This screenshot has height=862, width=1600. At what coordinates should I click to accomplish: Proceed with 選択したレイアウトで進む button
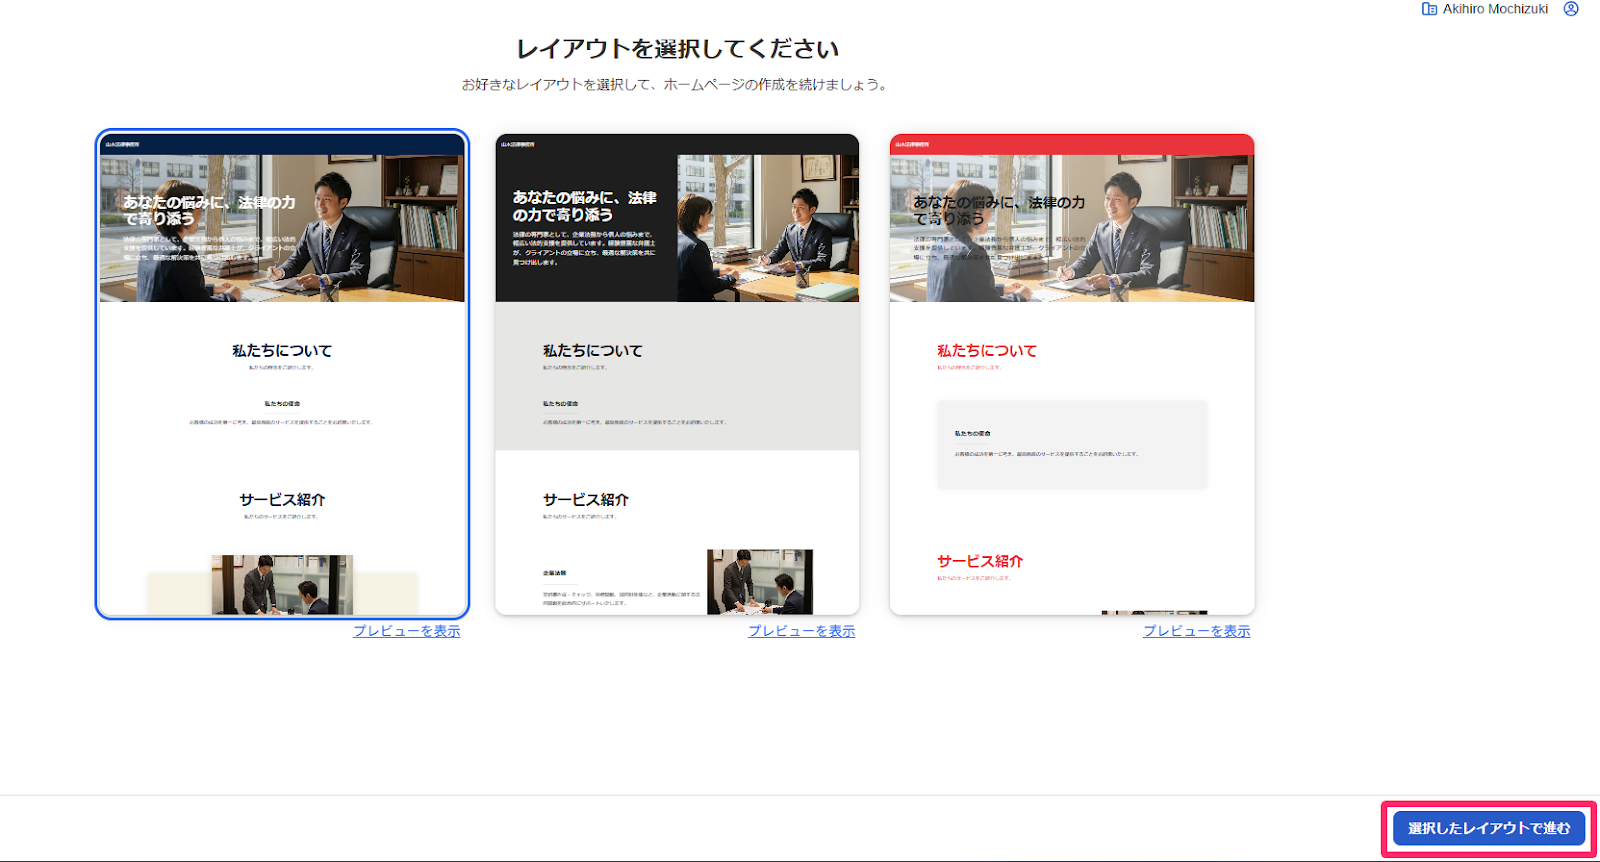click(1489, 828)
